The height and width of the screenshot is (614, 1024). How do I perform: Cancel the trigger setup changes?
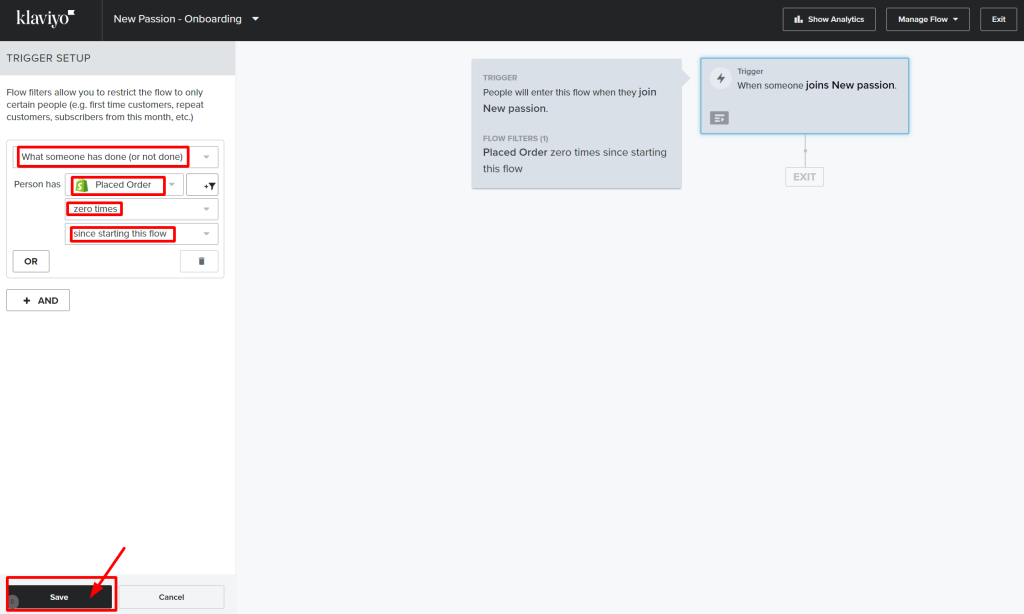click(171, 597)
